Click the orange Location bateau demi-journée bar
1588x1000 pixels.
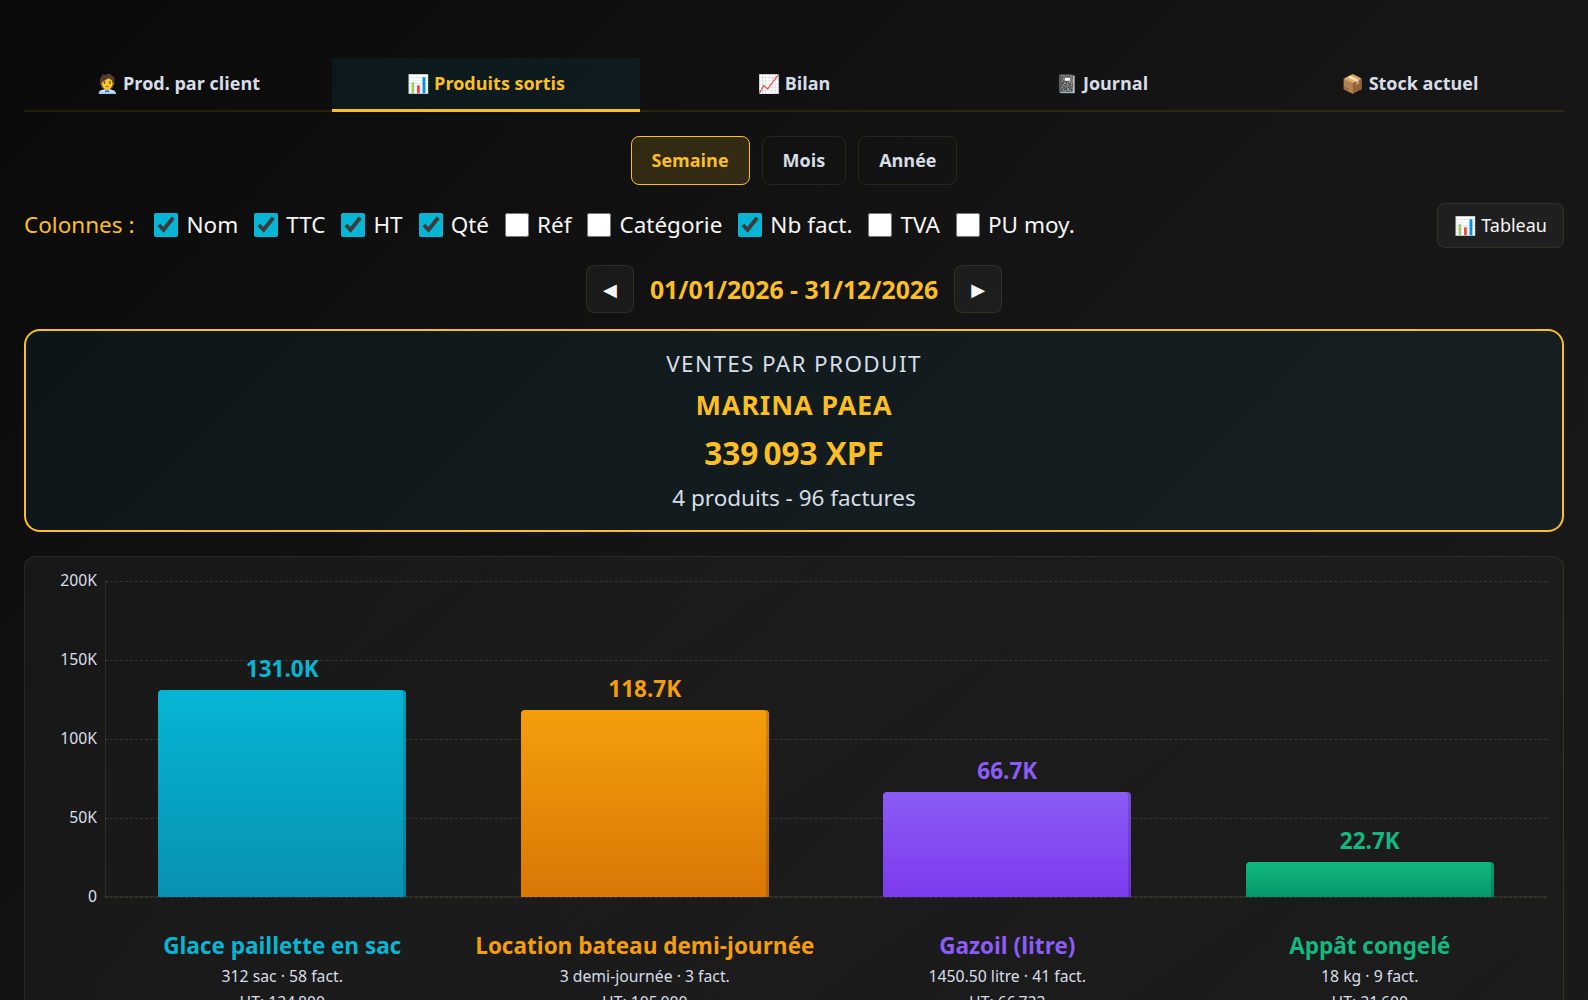tap(645, 803)
